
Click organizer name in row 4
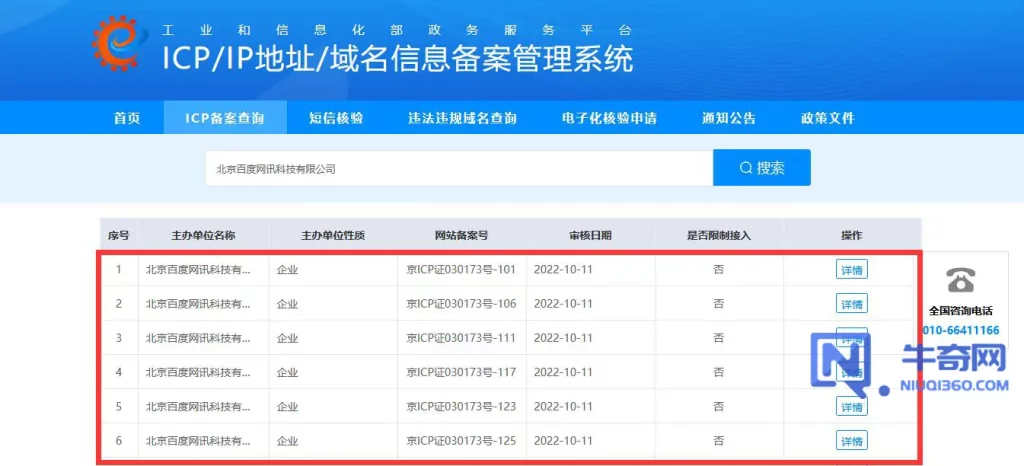198,372
